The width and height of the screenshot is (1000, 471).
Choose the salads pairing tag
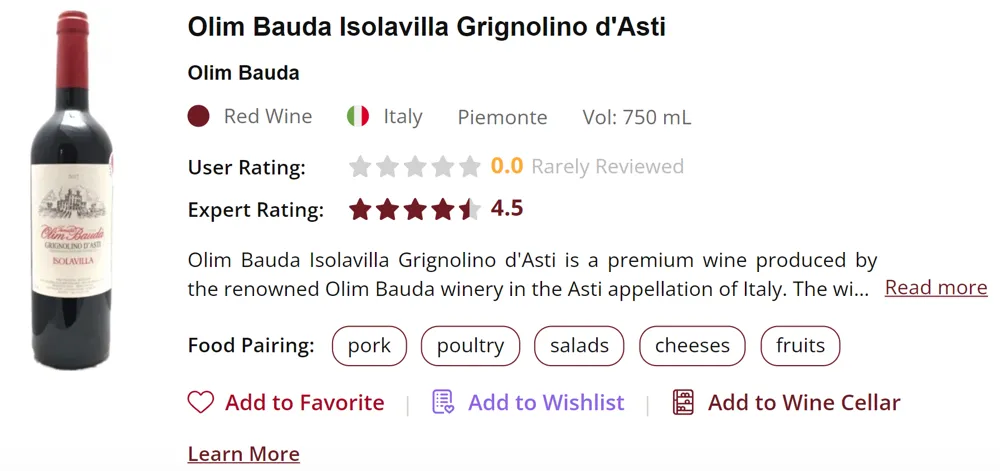coord(579,346)
